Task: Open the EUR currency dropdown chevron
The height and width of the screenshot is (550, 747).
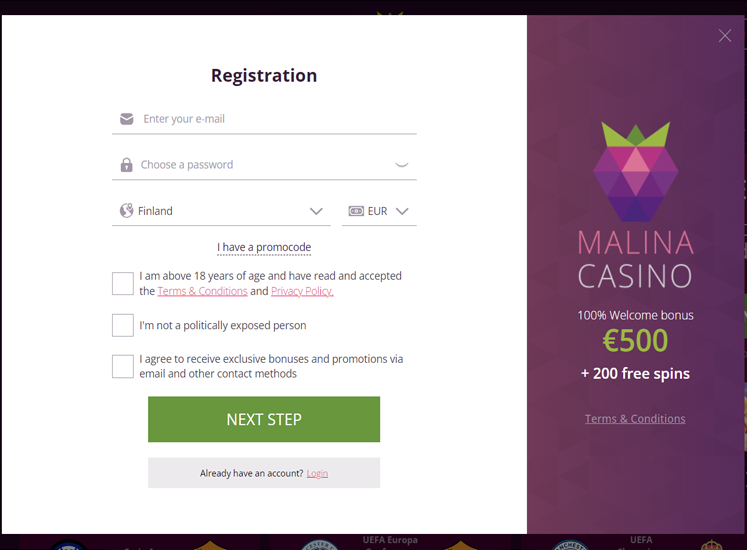Action: (x=402, y=211)
